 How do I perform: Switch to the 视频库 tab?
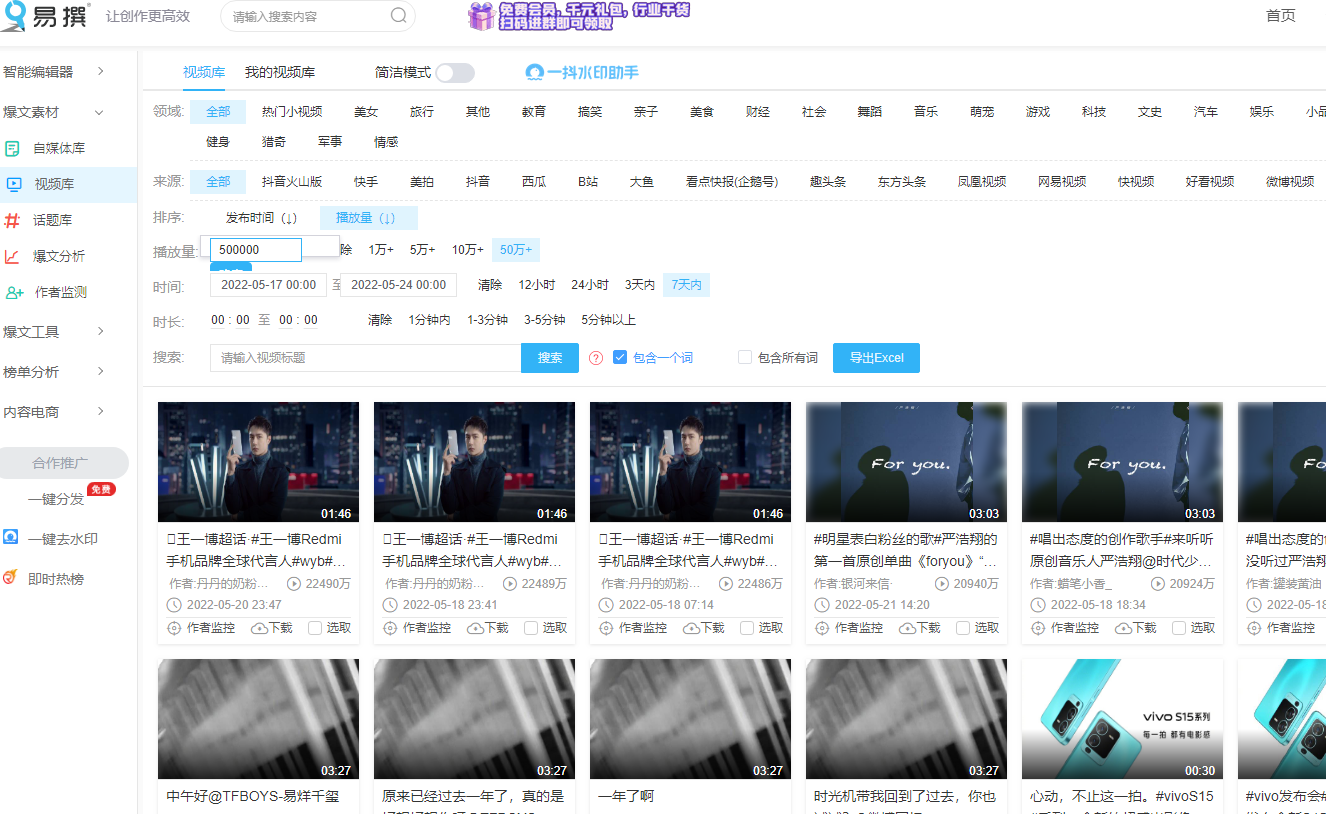[x=204, y=73]
